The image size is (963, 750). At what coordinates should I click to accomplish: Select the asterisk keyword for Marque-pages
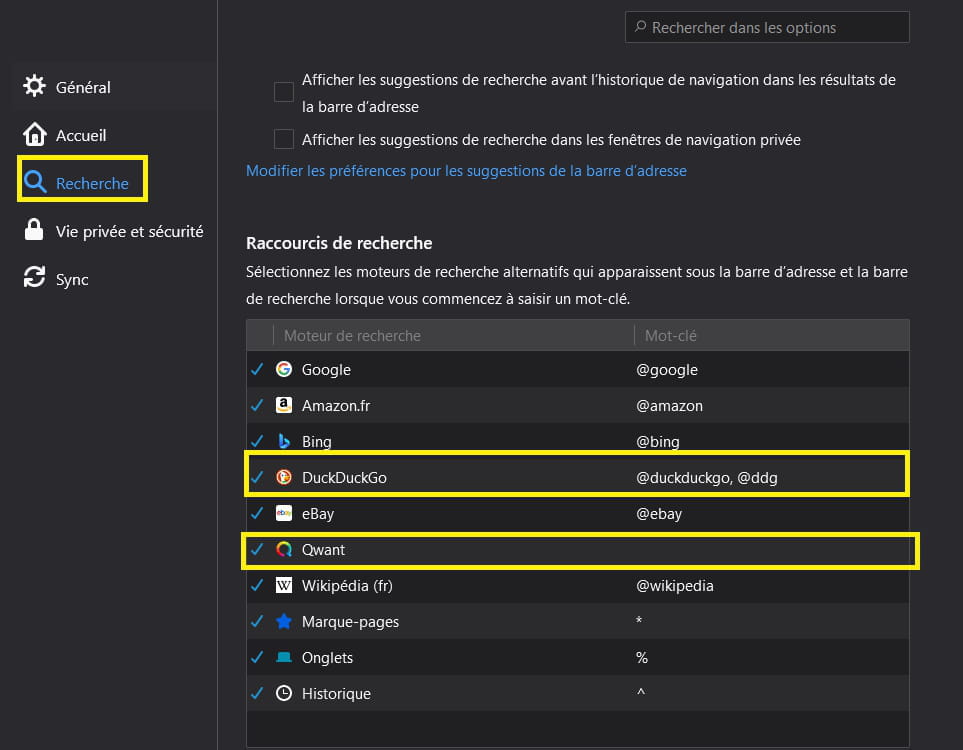coord(639,620)
